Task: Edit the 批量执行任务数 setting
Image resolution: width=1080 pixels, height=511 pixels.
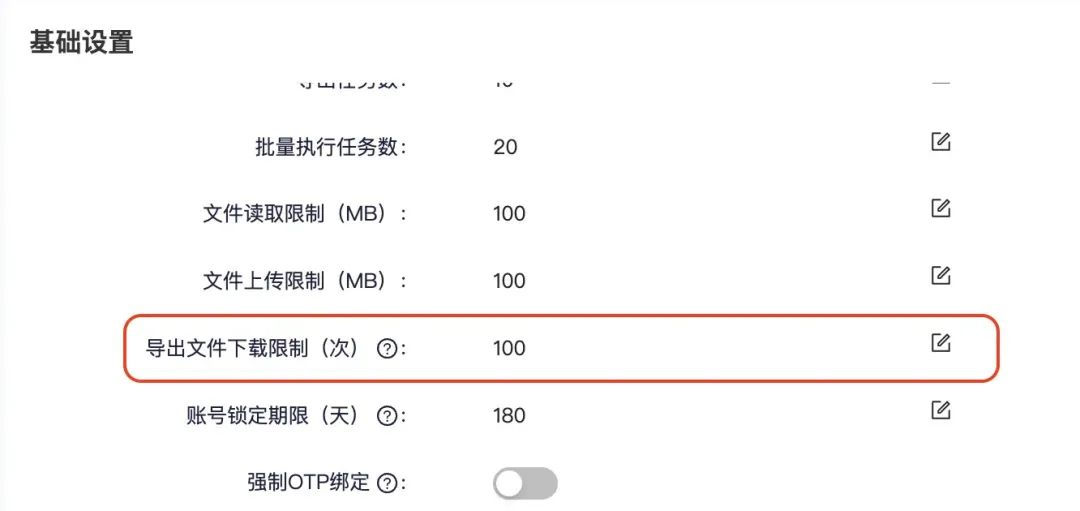Action: pos(940,141)
